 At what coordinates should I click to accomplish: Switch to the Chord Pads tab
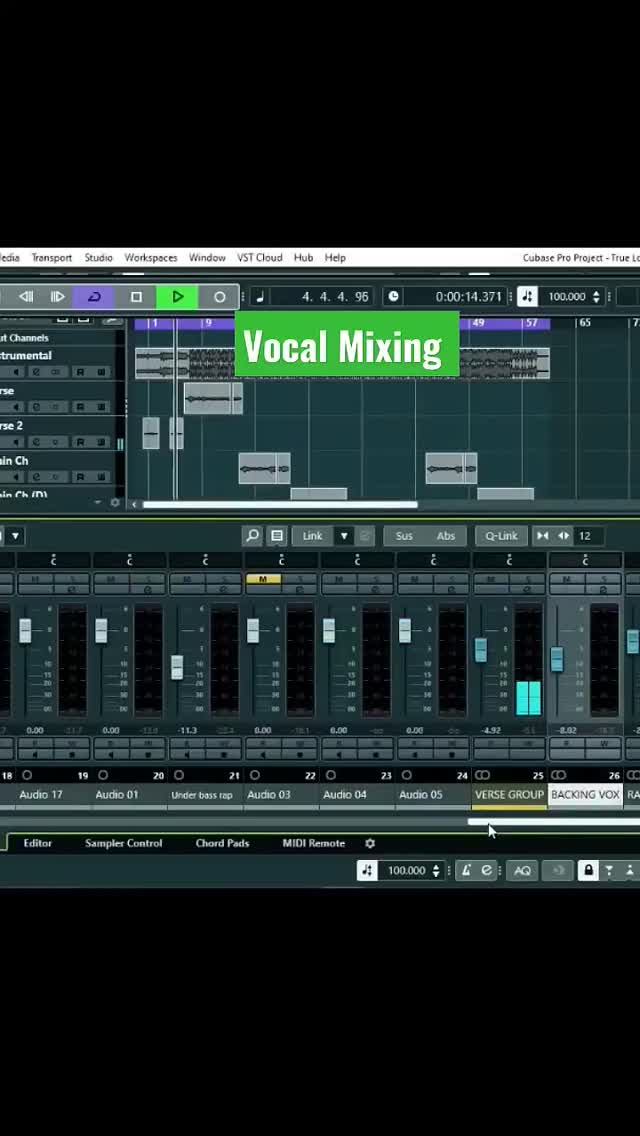[x=222, y=843]
